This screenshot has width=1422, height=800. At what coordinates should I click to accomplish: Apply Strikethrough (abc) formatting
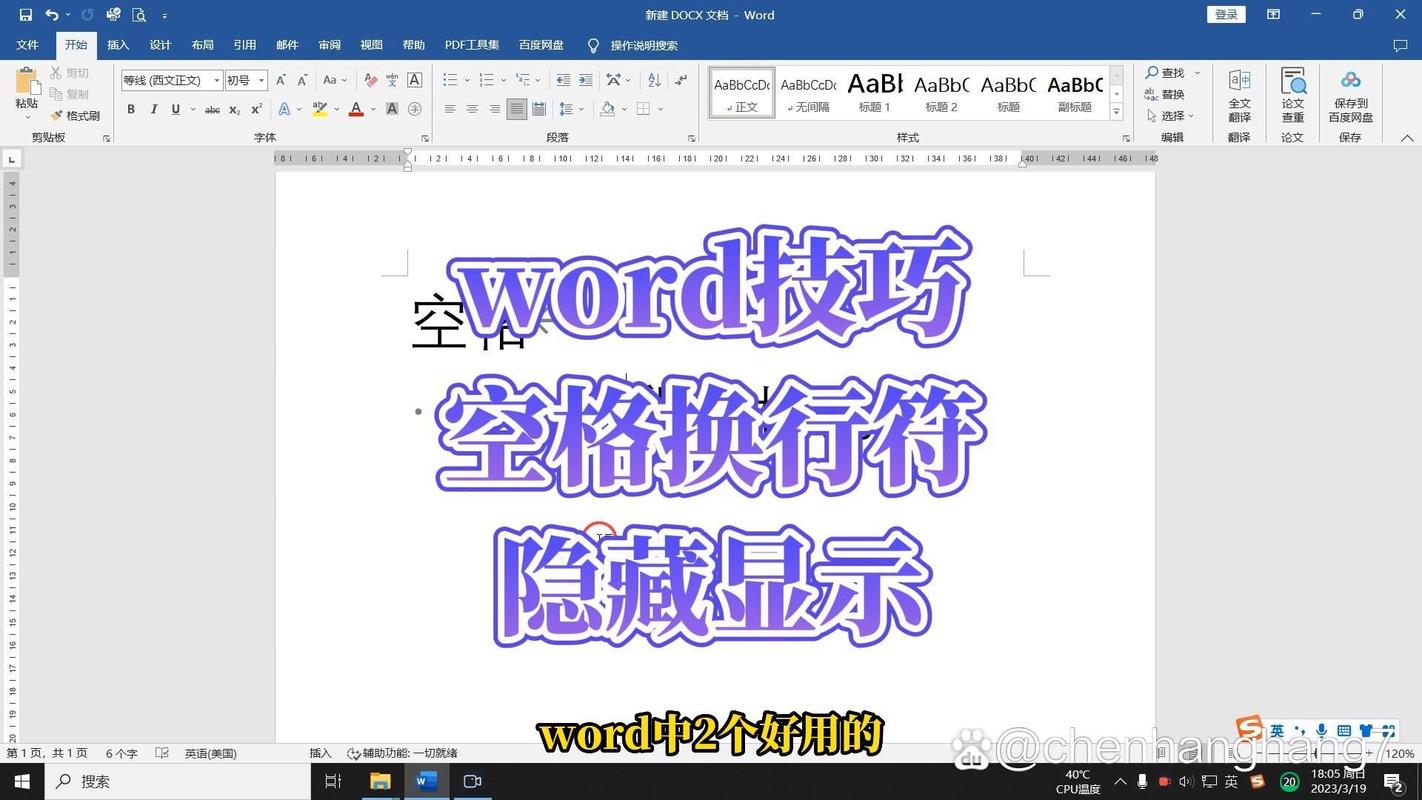pyautogui.click(x=212, y=109)
